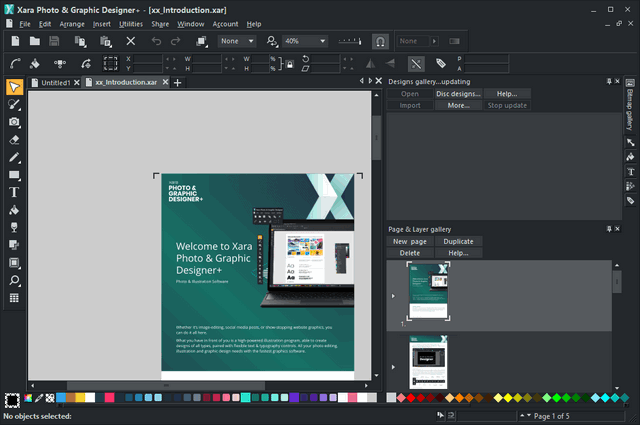The height and width of the screenshot is (425, 640).
Task: Toggle the aspect ratio lock icon
Action: (291, 64)
